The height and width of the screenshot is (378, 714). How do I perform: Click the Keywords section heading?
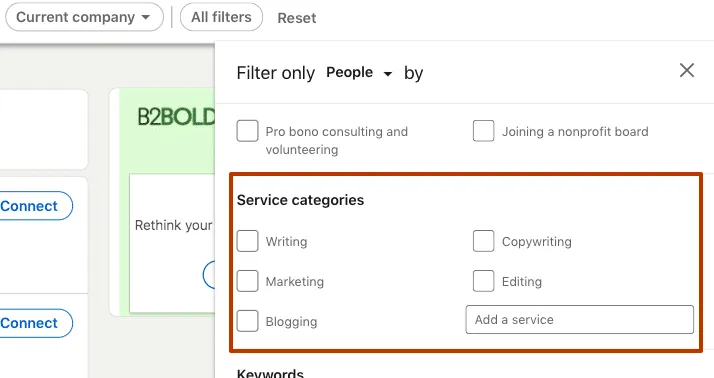point(270,373)
